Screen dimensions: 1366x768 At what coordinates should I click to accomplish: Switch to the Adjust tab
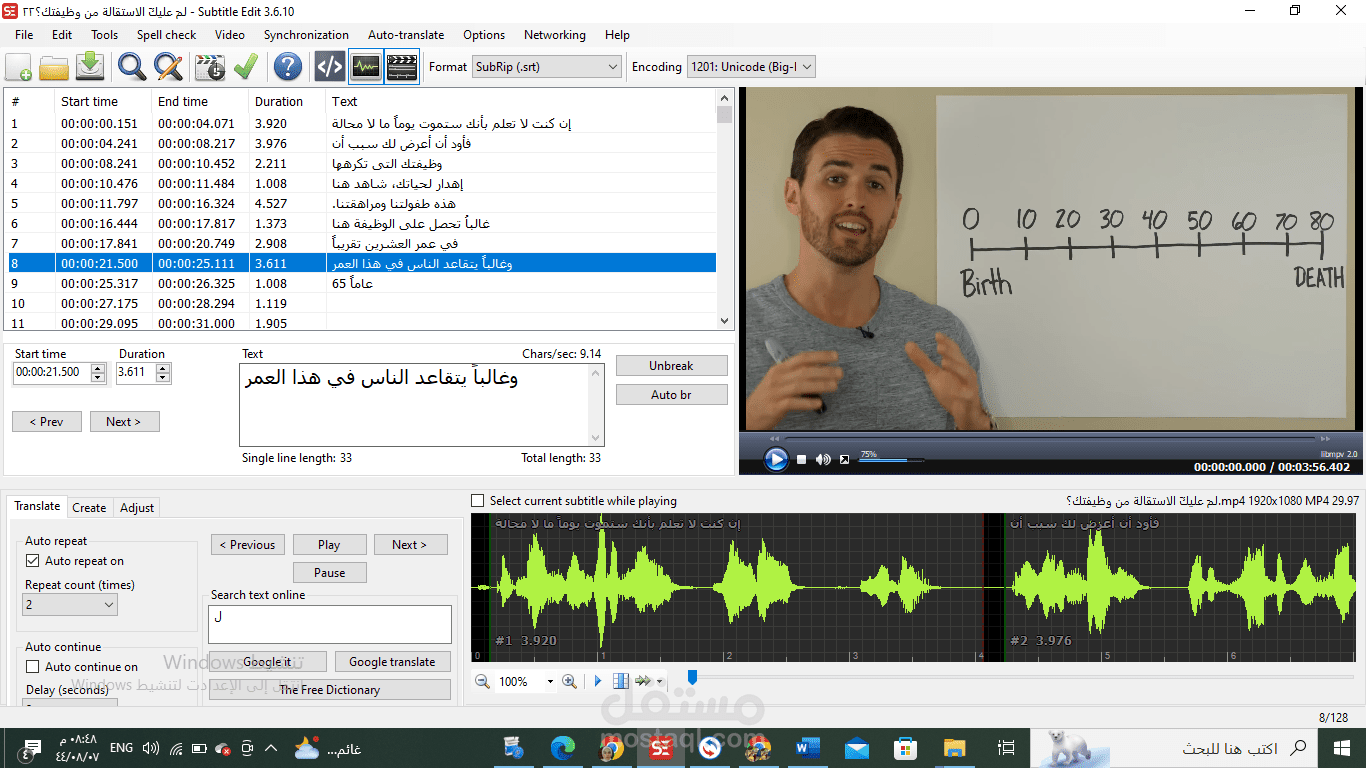[137, 508]
